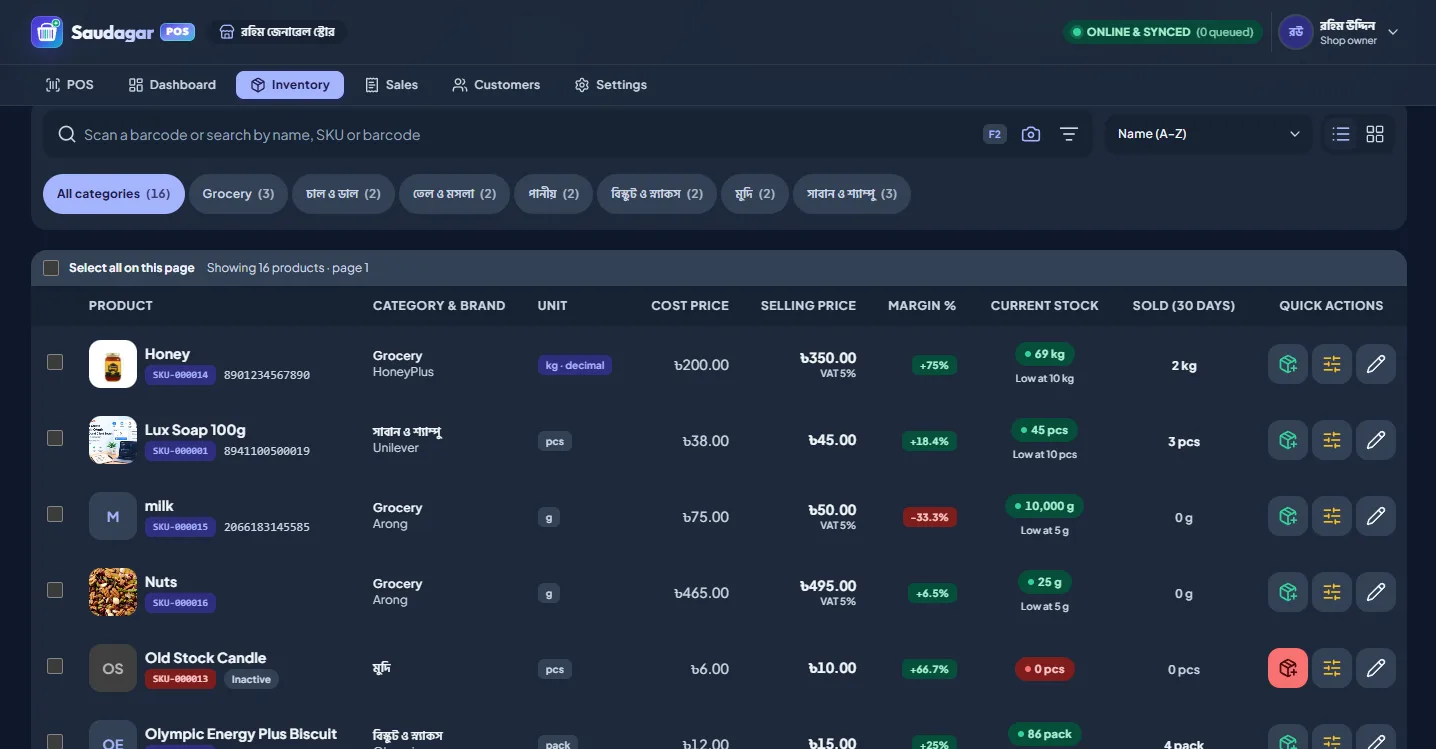This screenshot has height=749, width=1436.
Task: Tick the Select all on this page checkbox
Action: (51, 268)
